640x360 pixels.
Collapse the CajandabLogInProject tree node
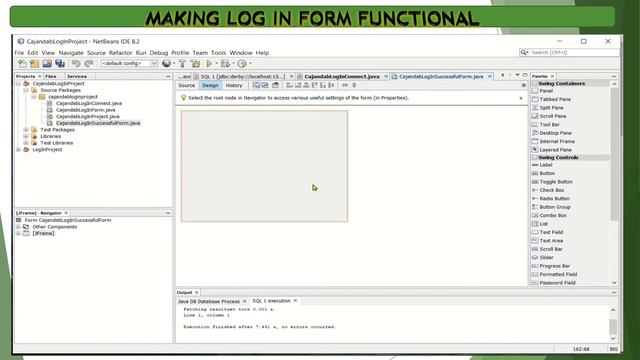(18, 83)
